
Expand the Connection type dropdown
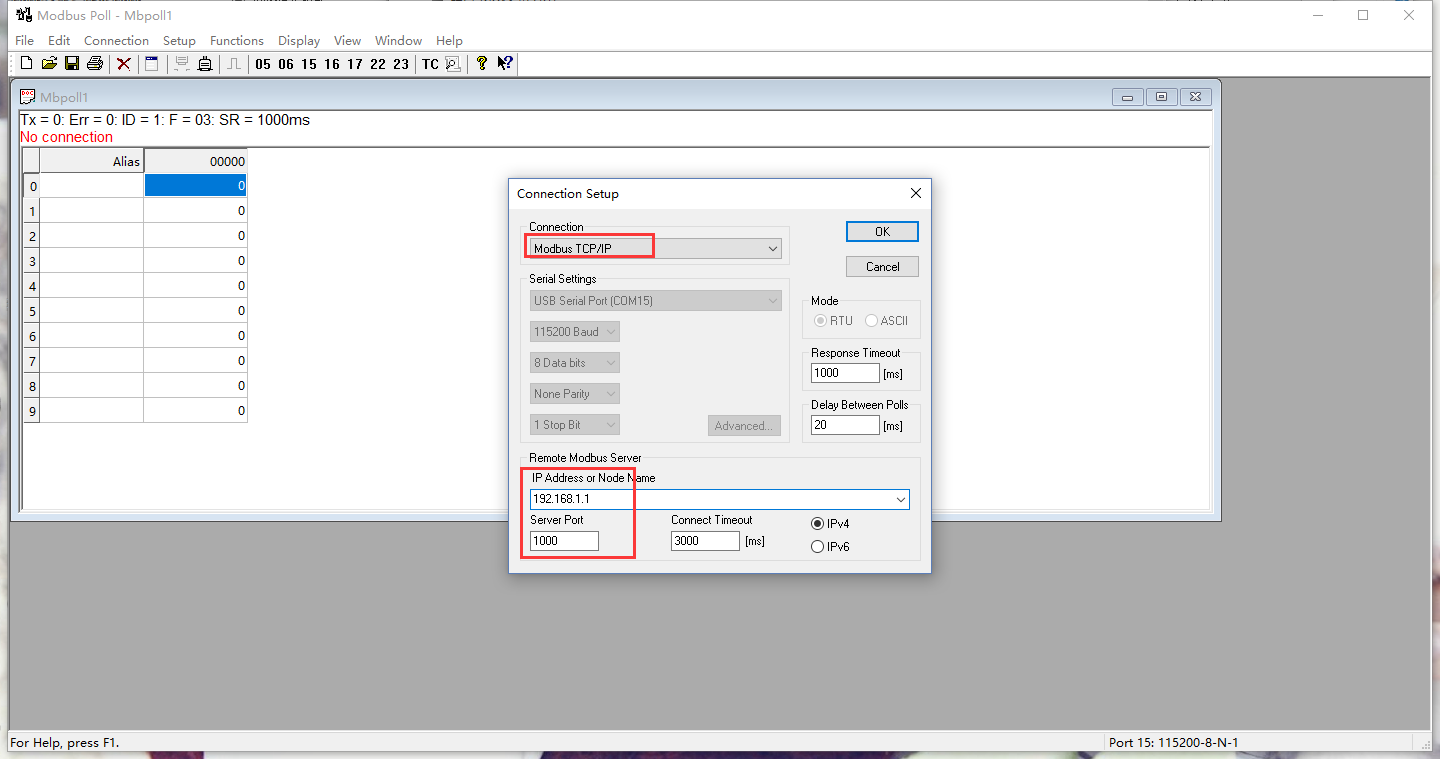[772, 248]
